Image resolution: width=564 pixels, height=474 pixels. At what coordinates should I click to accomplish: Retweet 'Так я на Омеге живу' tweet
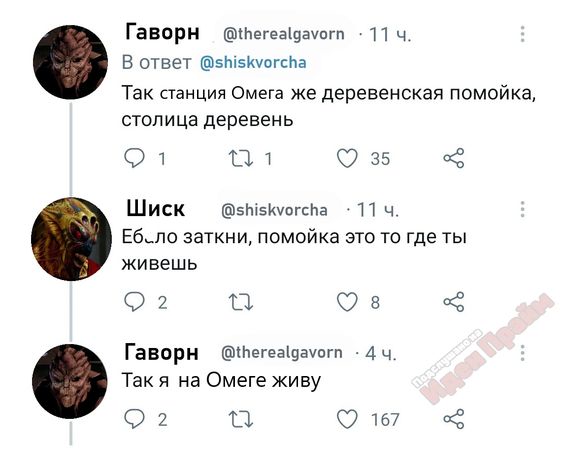coord(241,419)
